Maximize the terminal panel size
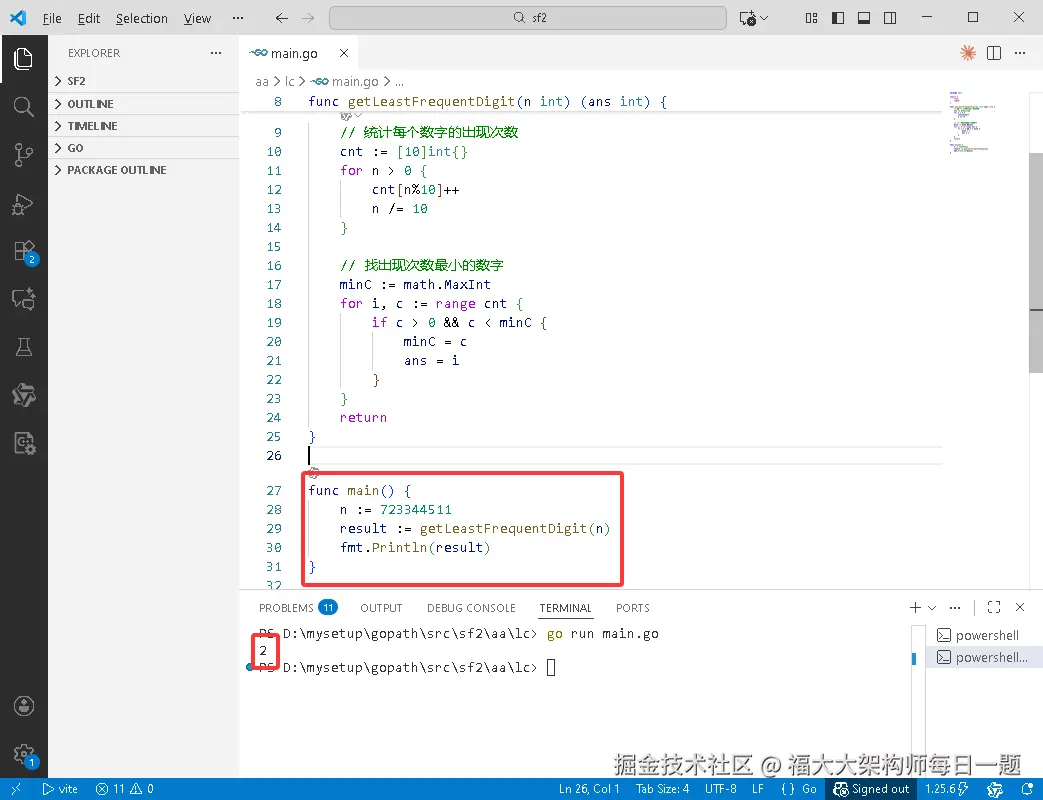The image size is (1043, 800). click(994, 607)
